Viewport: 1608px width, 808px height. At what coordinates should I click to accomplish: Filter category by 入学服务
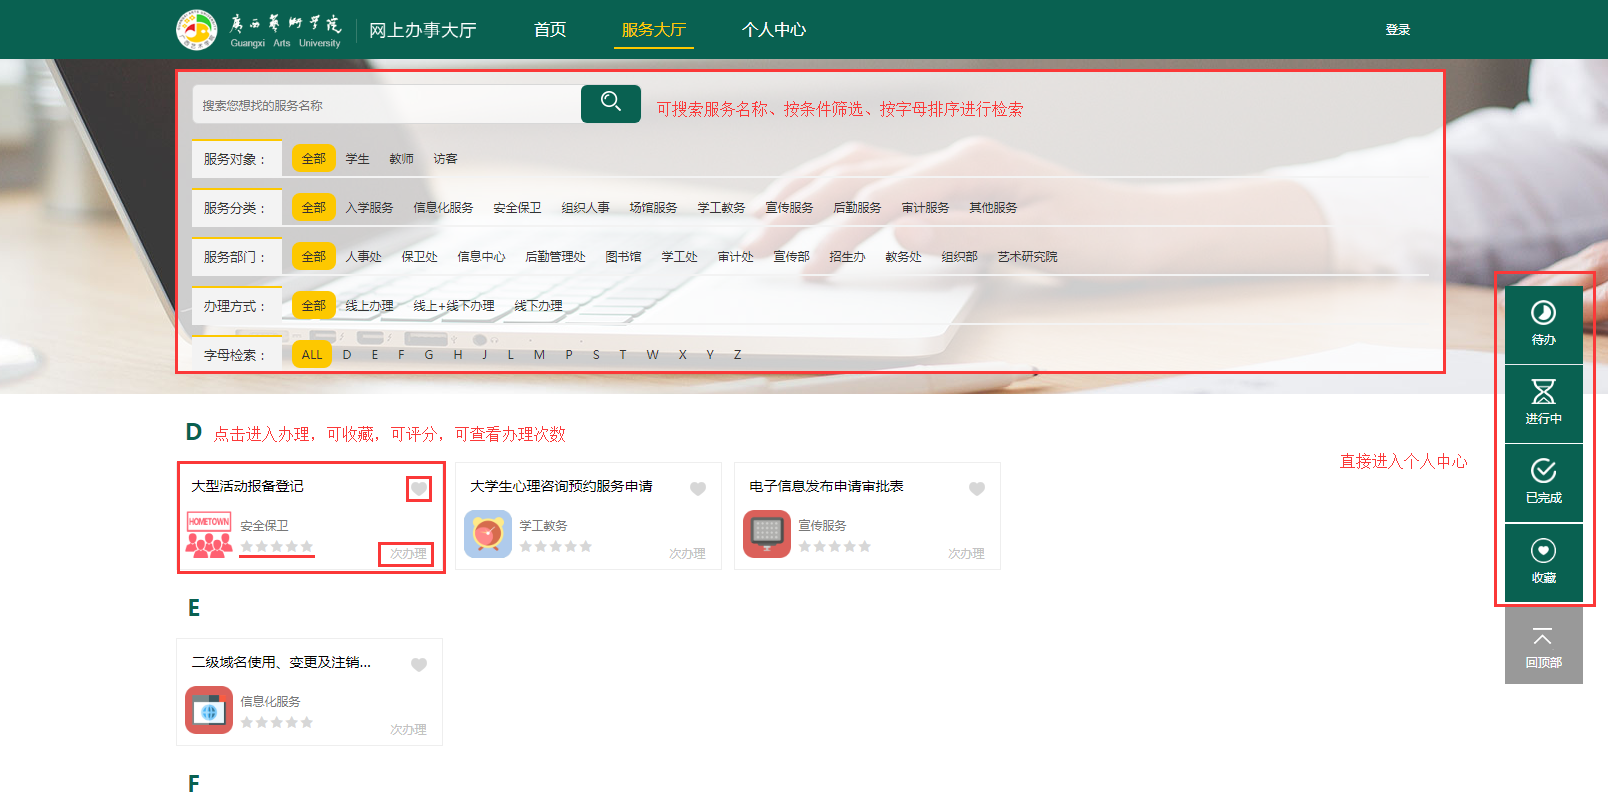370,207
